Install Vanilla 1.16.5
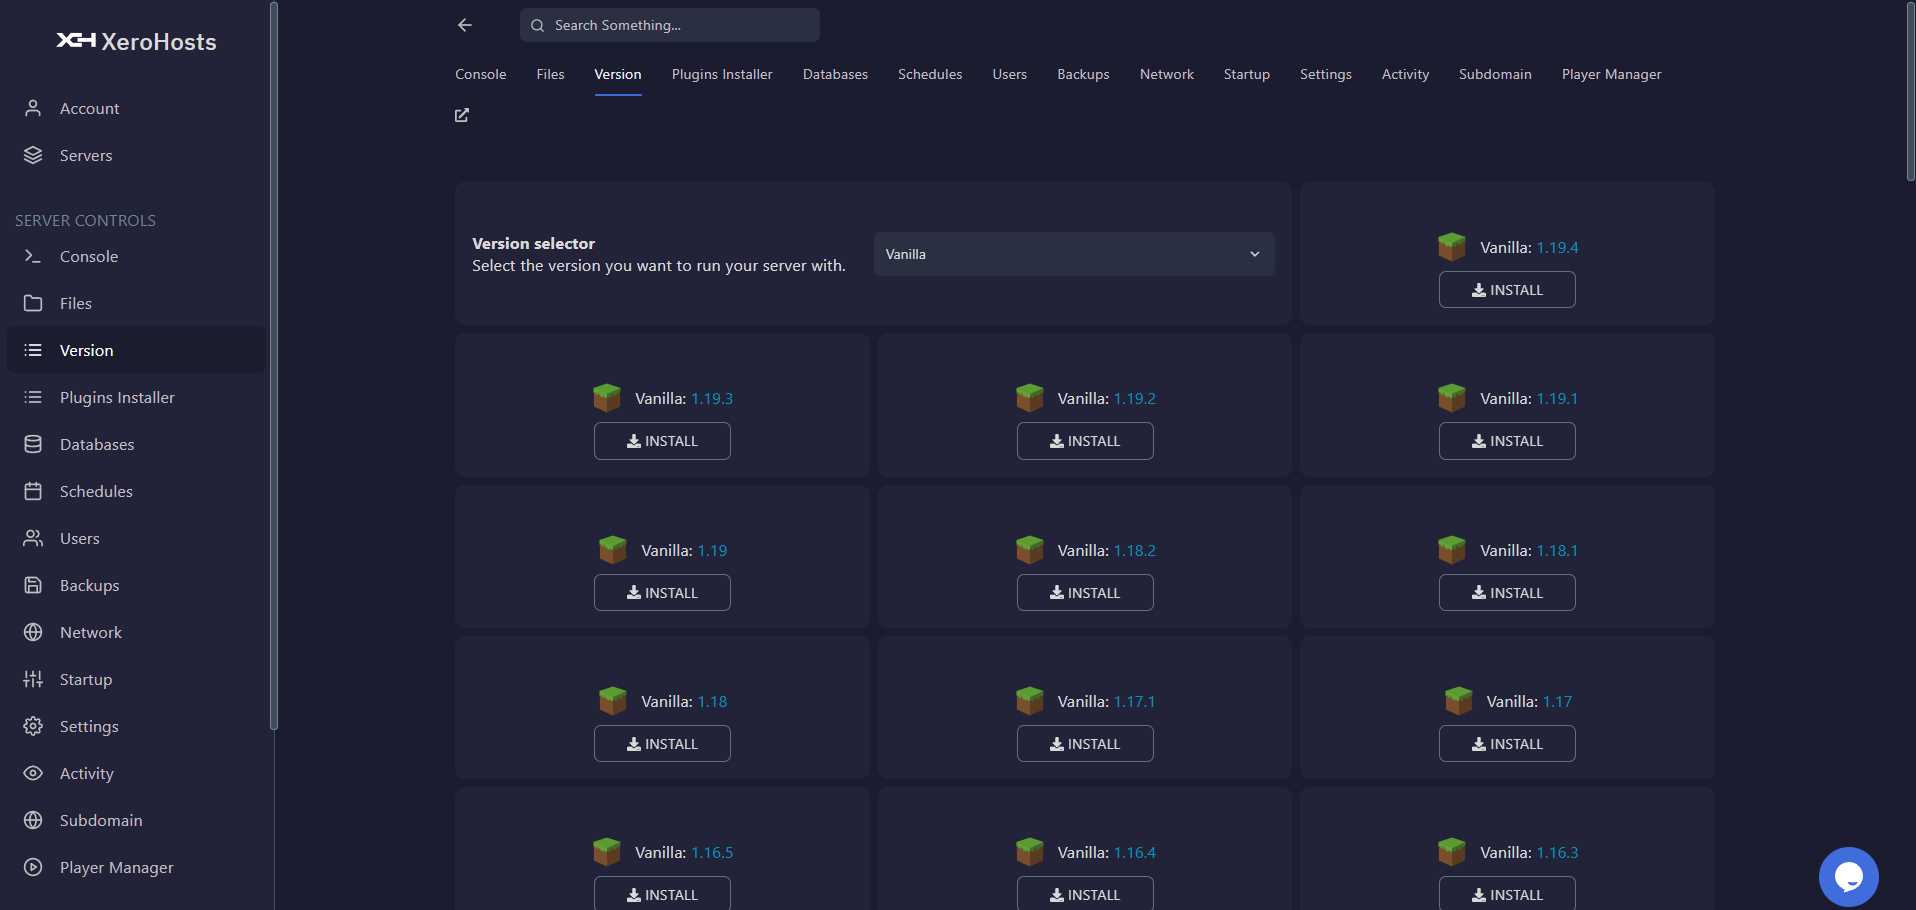The width and height of the screenshot is (1916, 910). (x=662, y=893)
